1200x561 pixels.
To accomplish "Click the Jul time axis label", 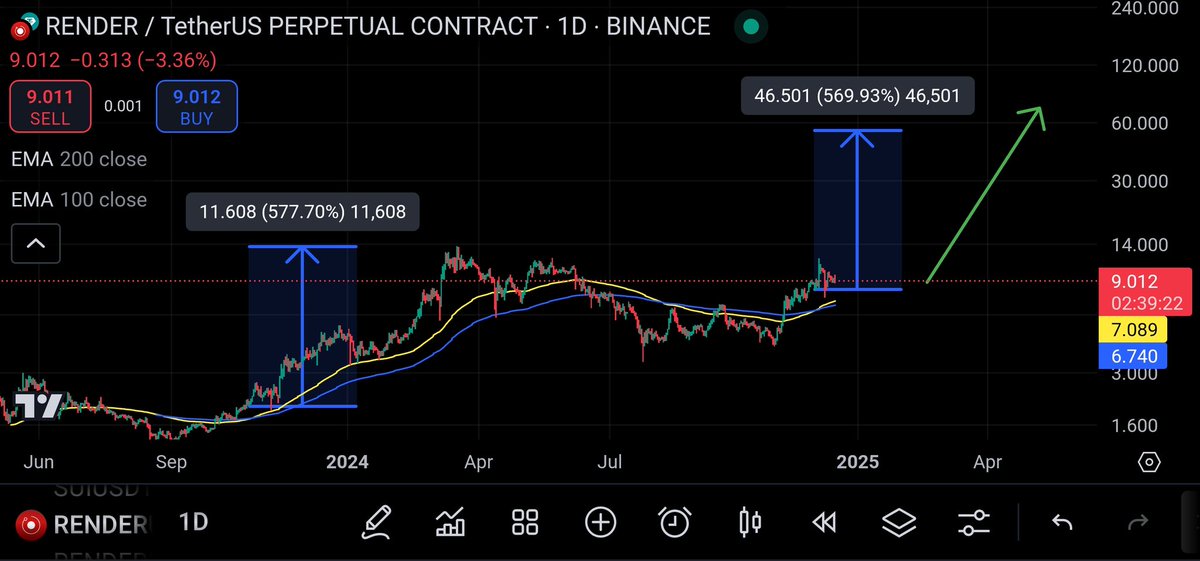I will click(610, 462).
